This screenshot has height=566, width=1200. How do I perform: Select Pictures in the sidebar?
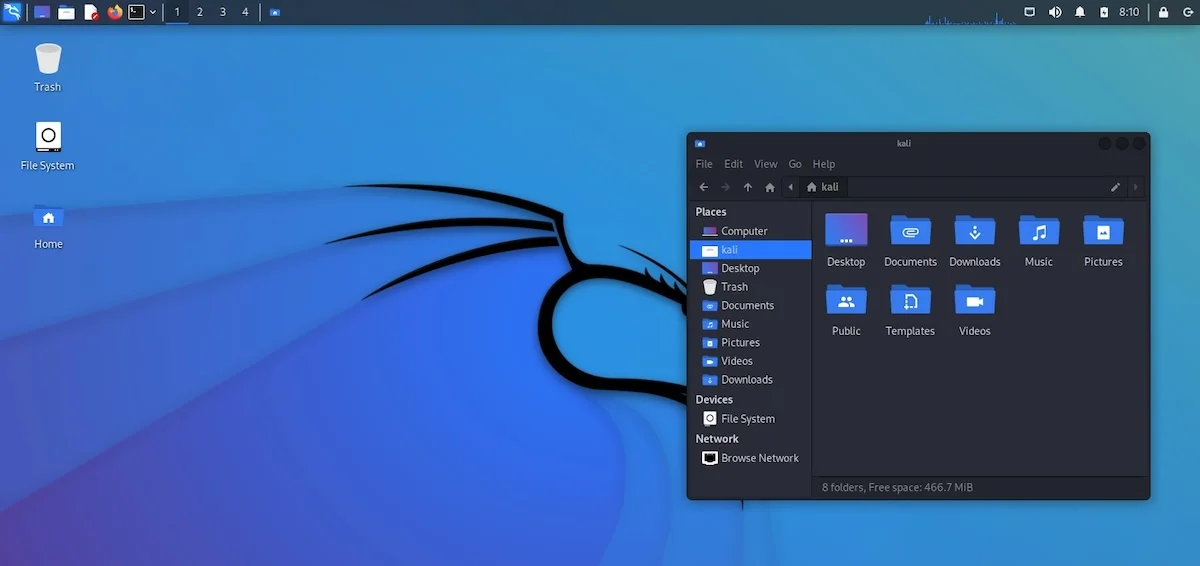coord(750,342)
